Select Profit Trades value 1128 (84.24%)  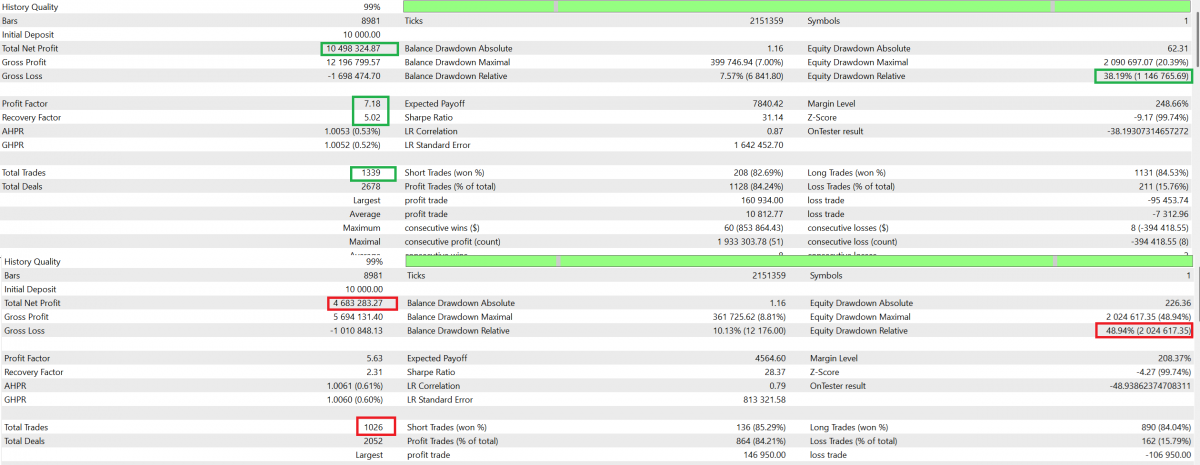(755, 186)
